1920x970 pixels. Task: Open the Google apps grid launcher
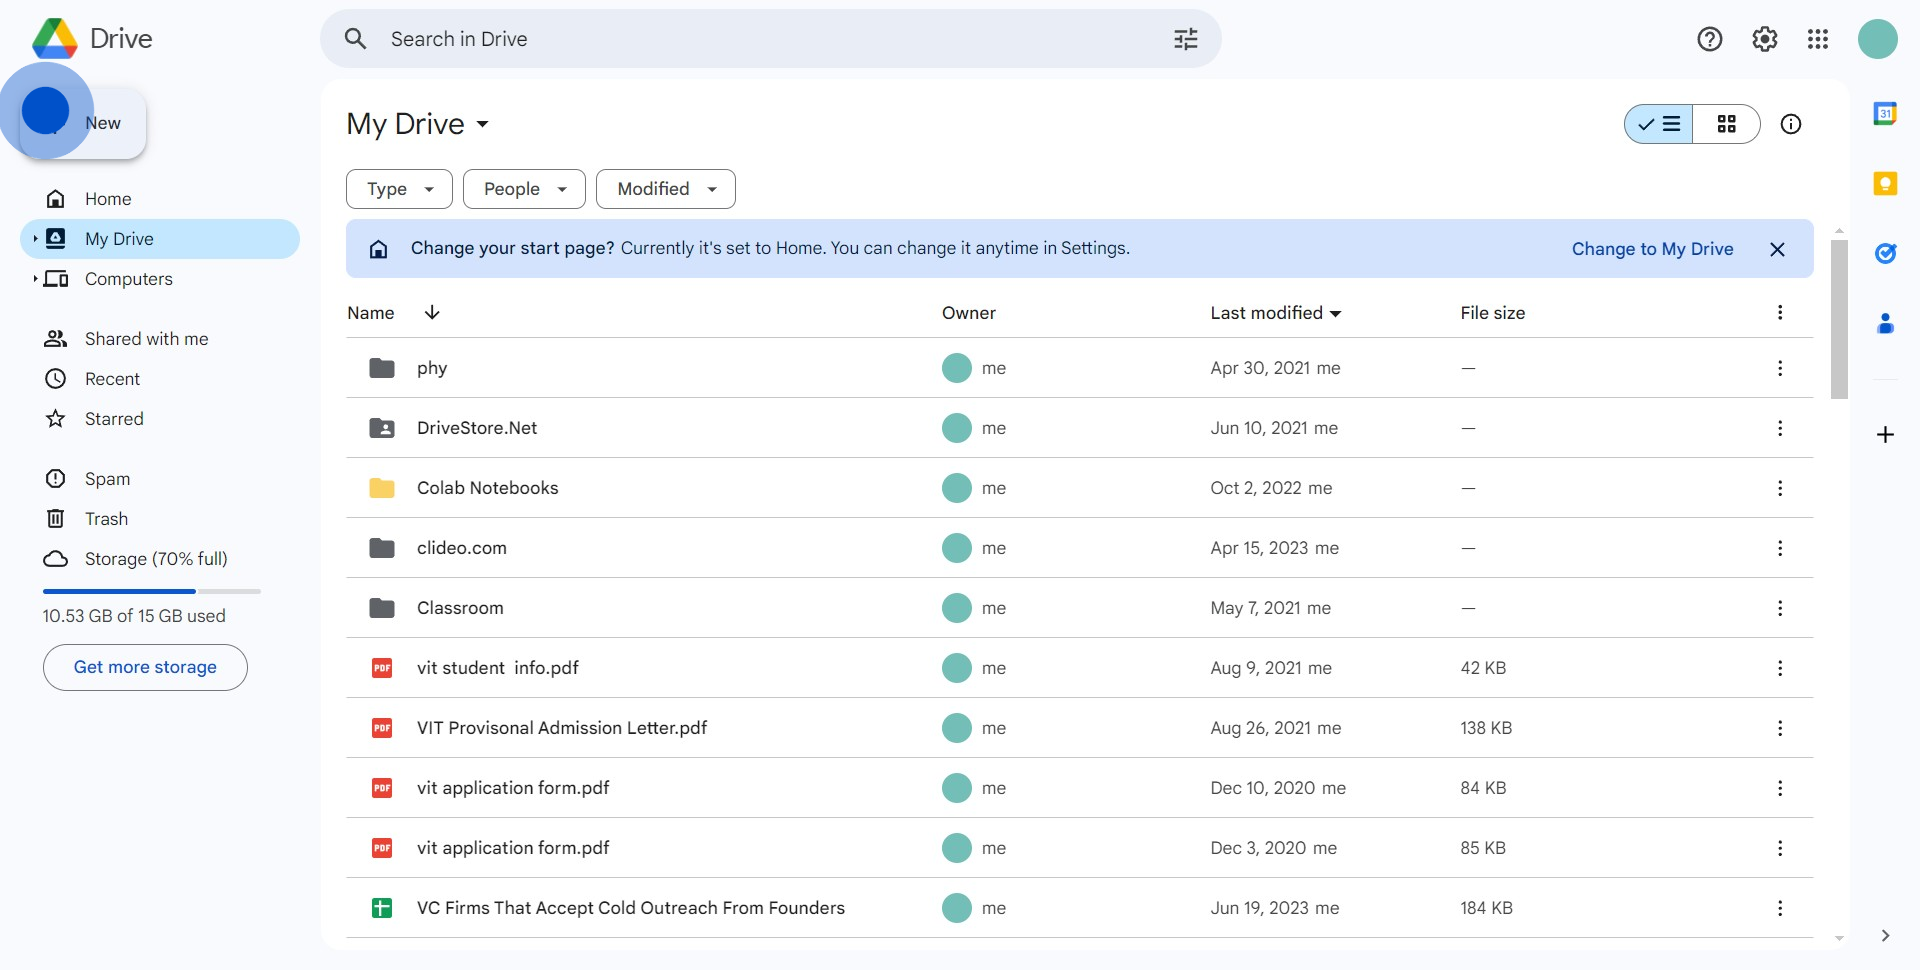point(1818,39)
